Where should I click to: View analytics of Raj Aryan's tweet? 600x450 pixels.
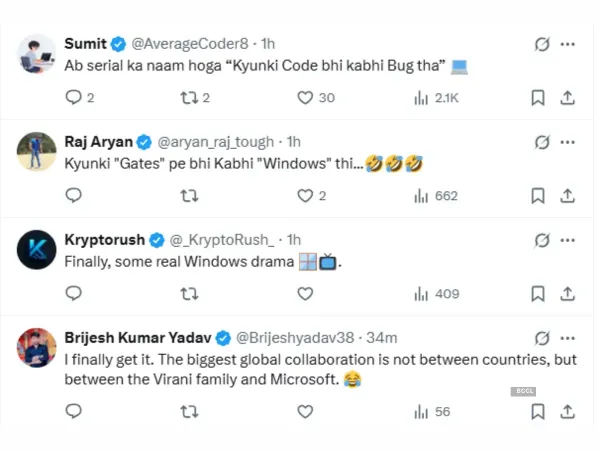click(x=421, y=195)
